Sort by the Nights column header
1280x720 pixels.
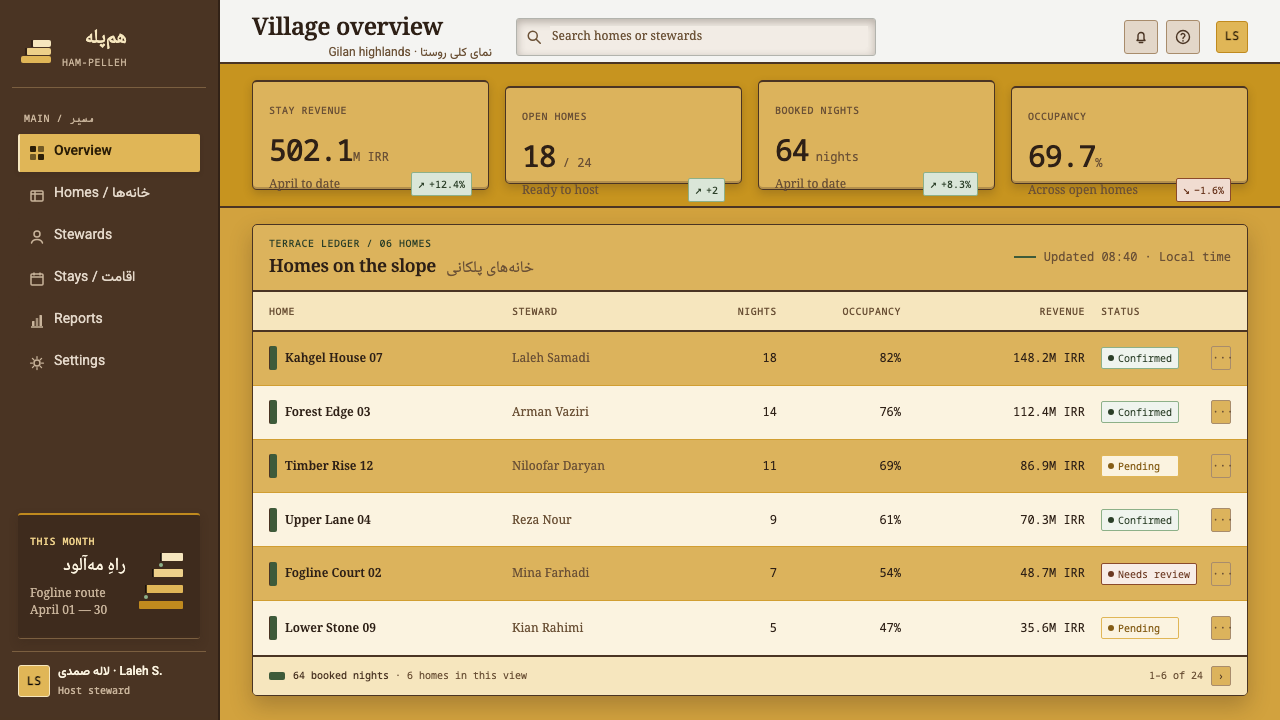point(757,312)
